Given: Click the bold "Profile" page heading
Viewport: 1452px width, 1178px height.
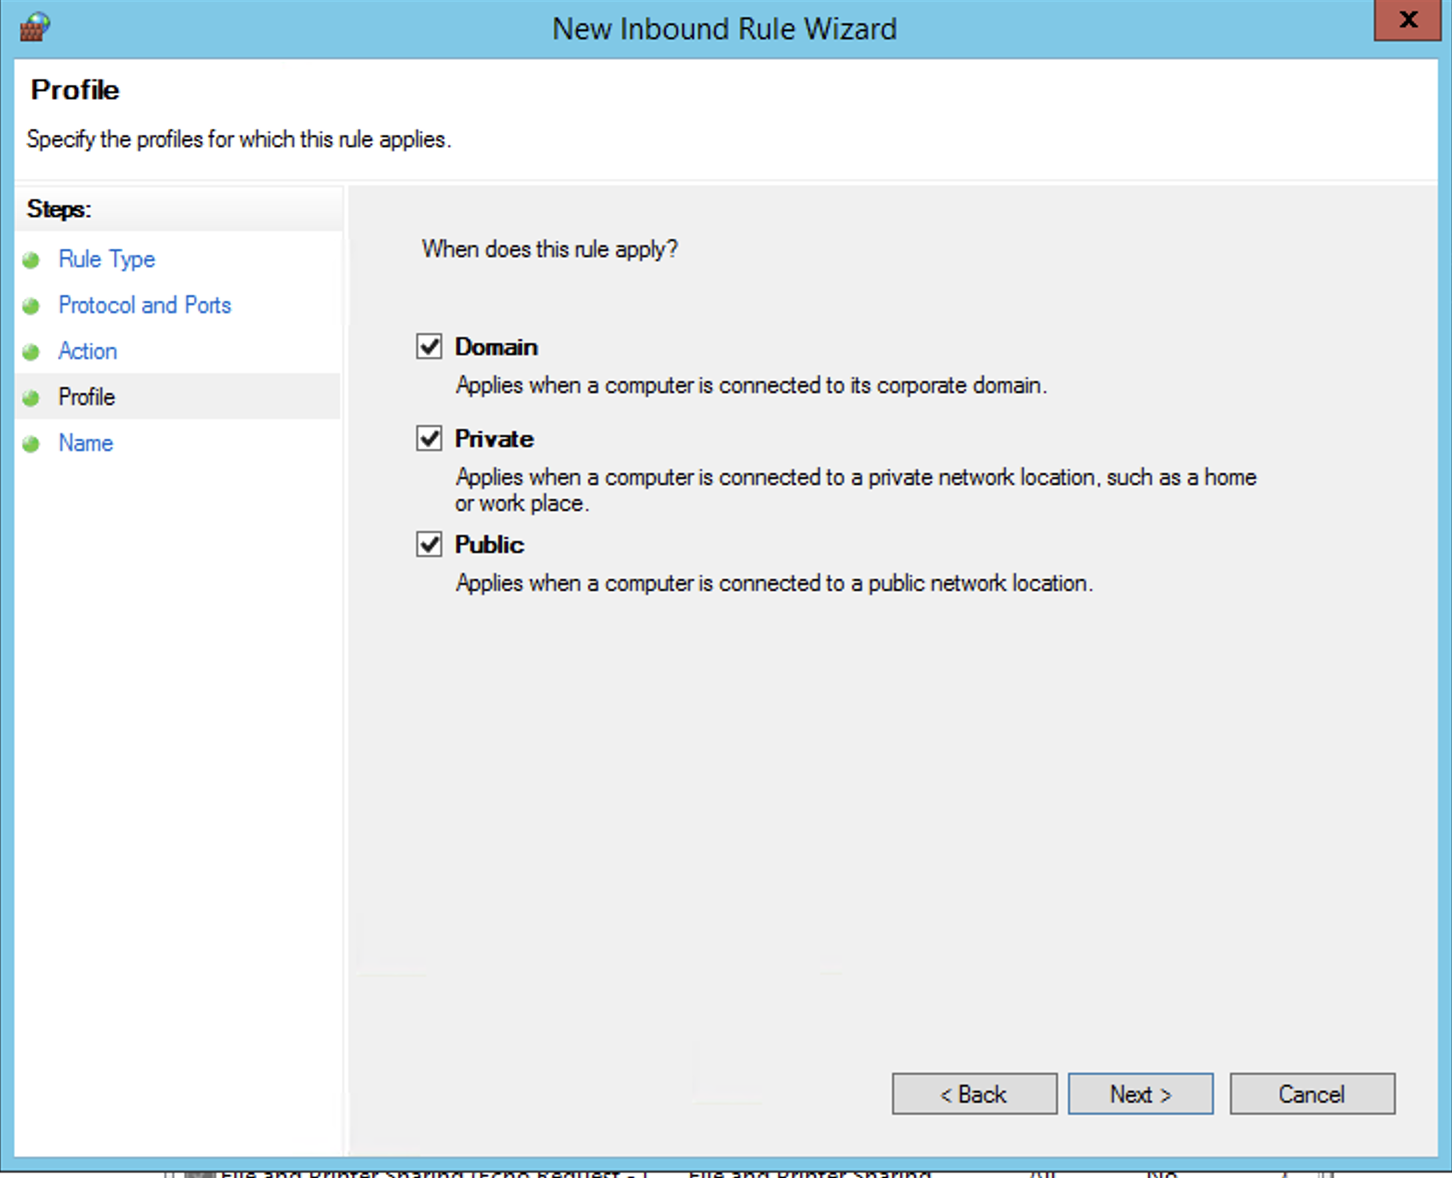Looking at the screenshot, I should pos(75,90).
